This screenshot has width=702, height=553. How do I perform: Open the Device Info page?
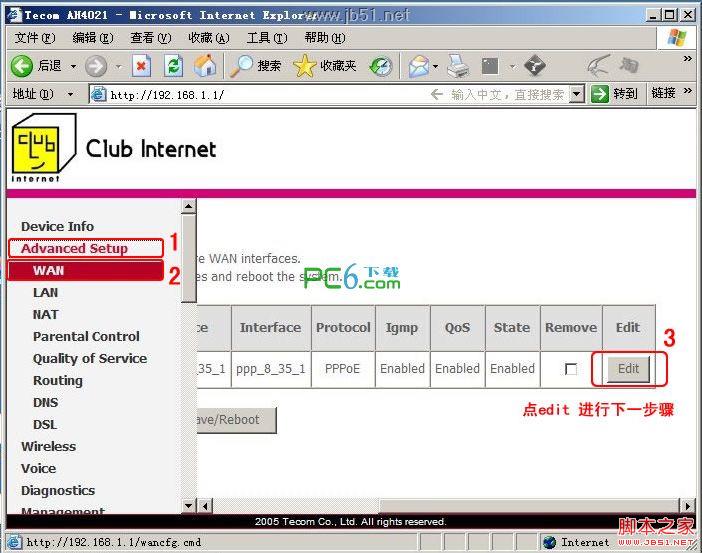tap(57, 227)
